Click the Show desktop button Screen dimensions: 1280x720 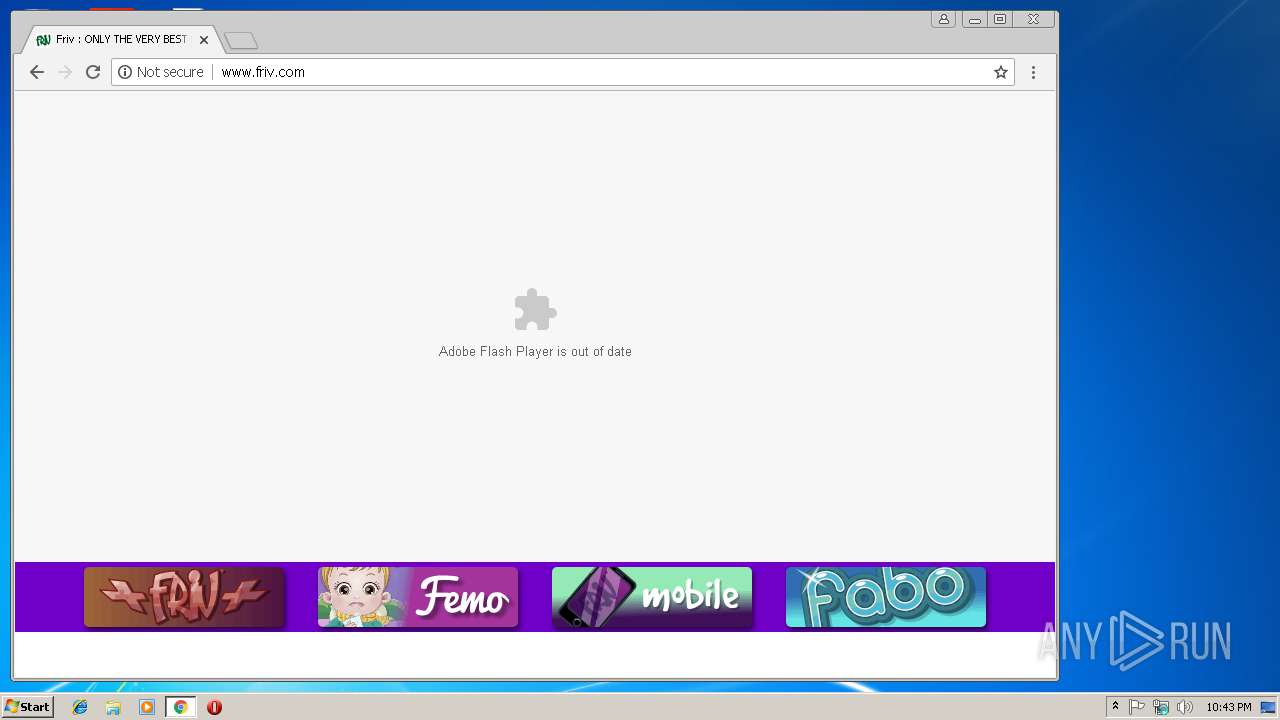click(1268, 707)
